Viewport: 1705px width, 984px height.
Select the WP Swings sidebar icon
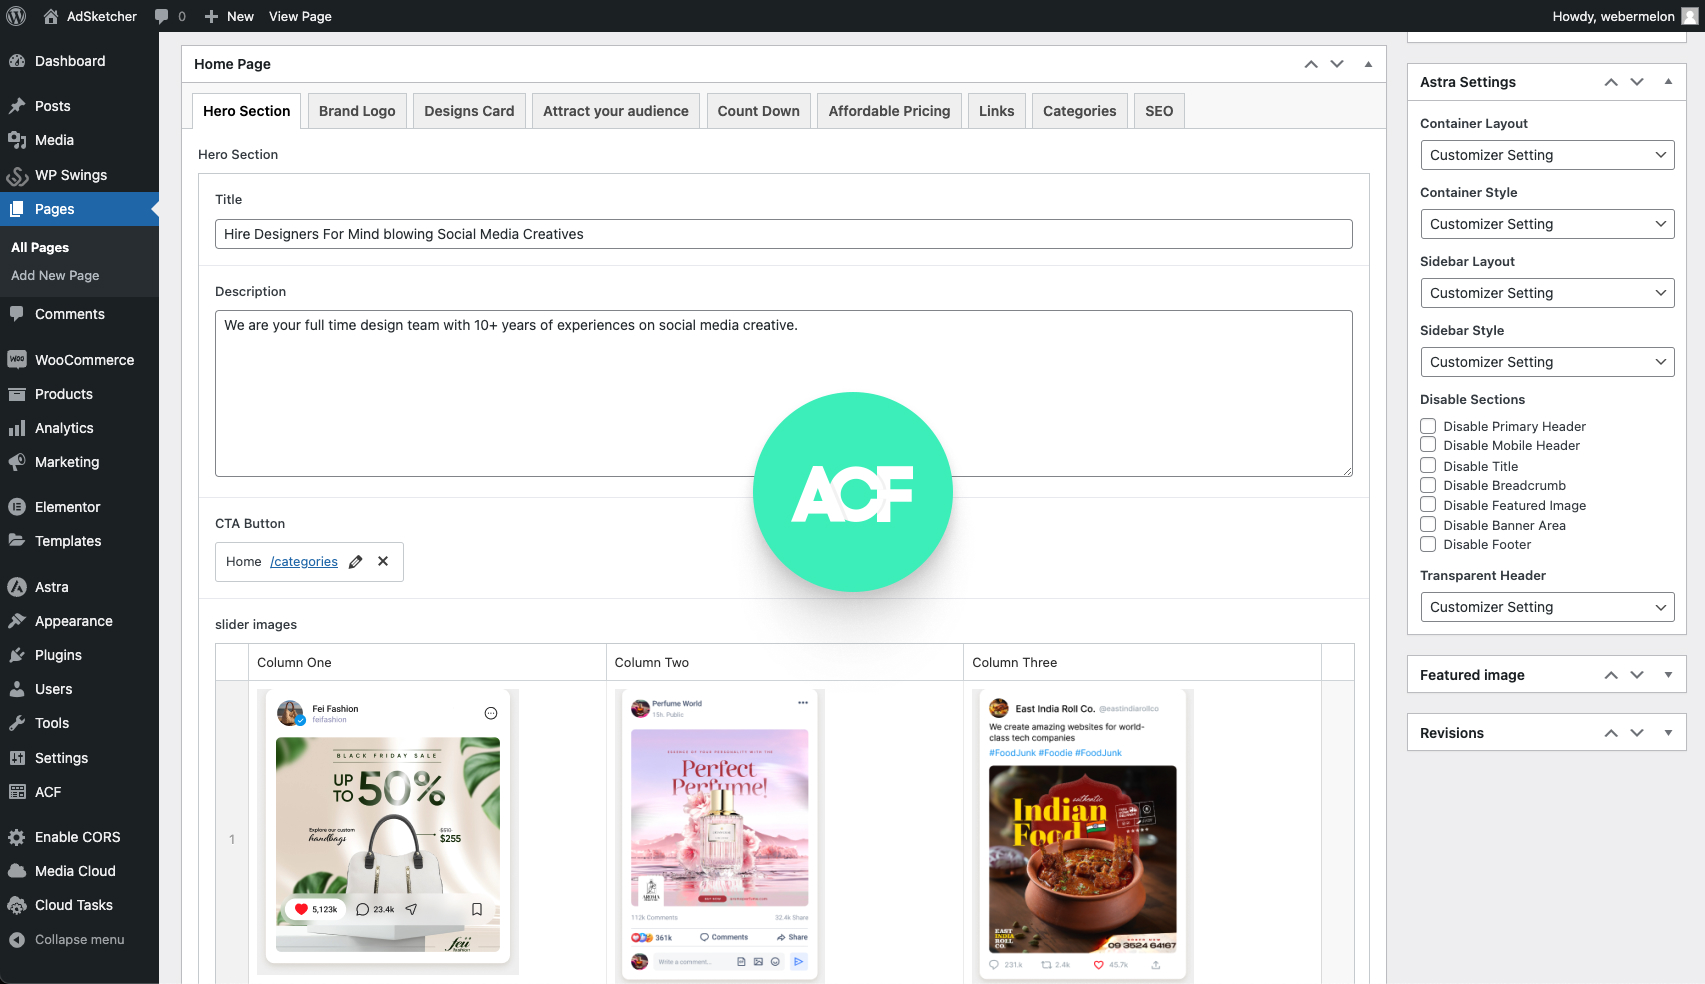click(x=17, y=175)
